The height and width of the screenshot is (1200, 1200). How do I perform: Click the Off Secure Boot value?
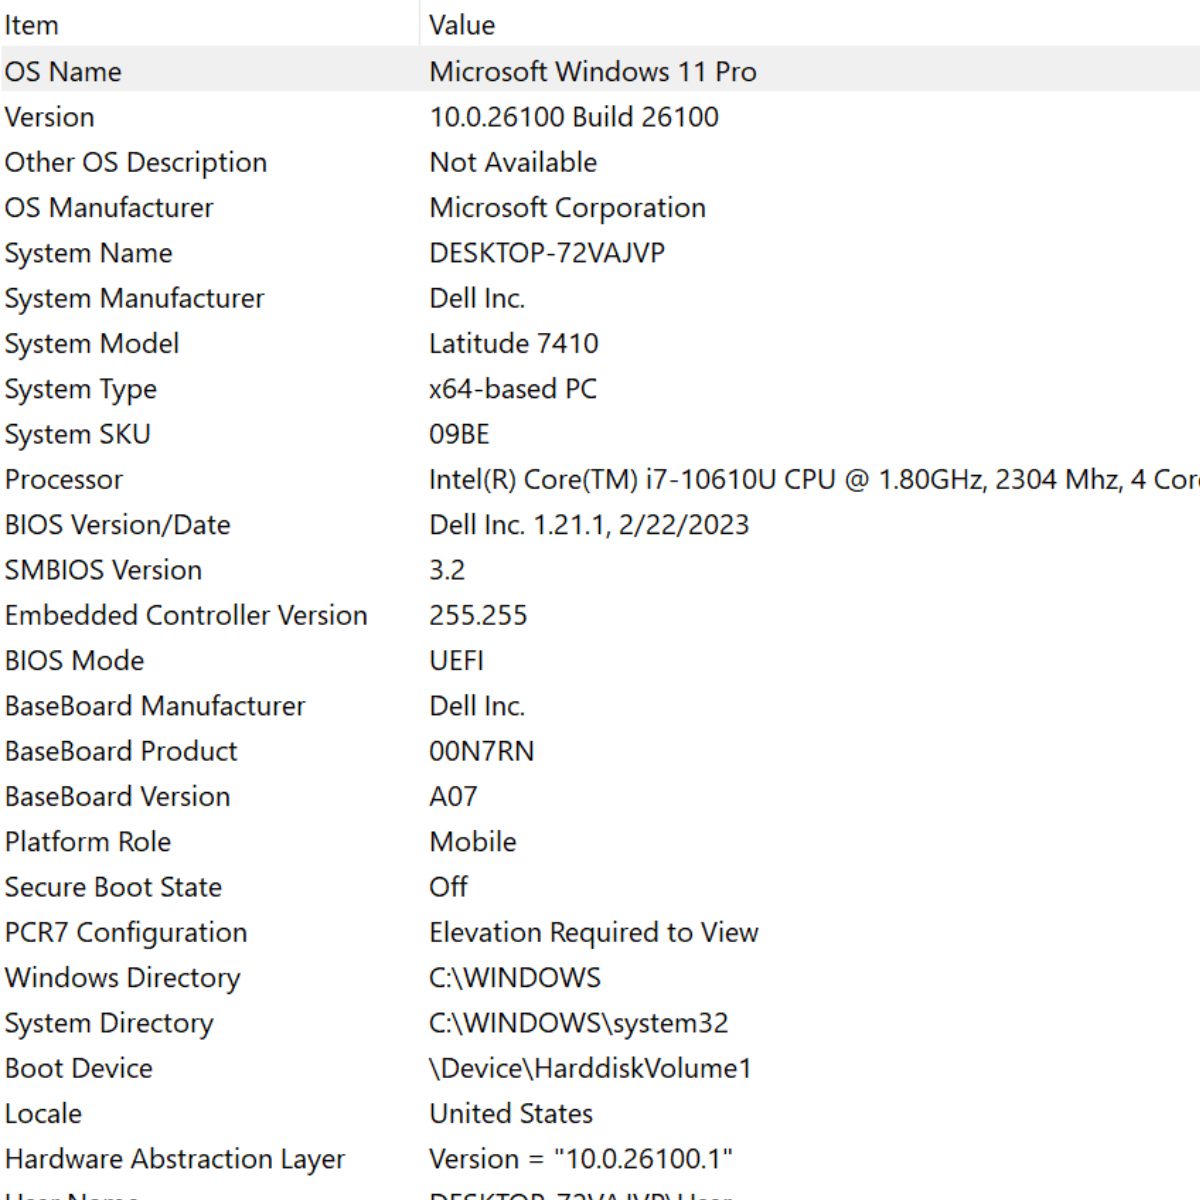coord(448,887)
